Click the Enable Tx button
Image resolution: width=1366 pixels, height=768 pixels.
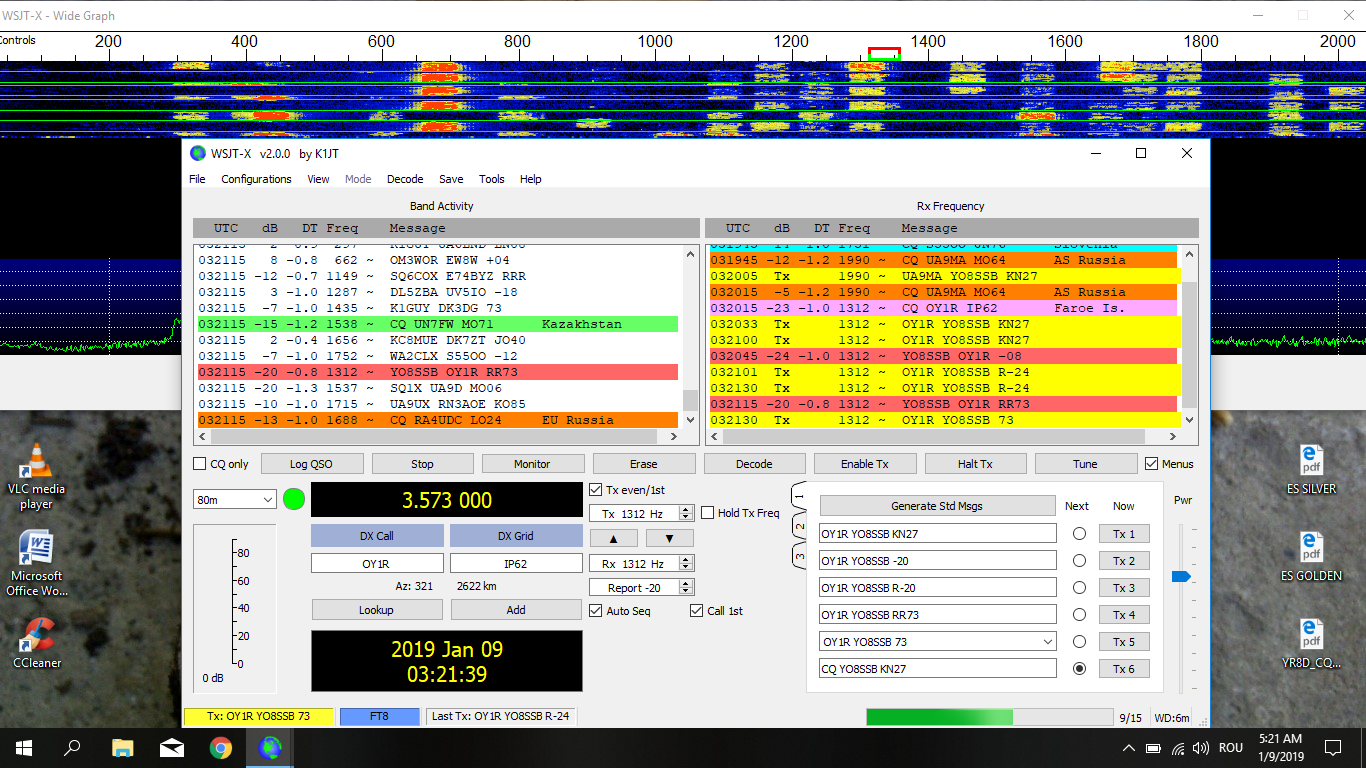[864, 464]
